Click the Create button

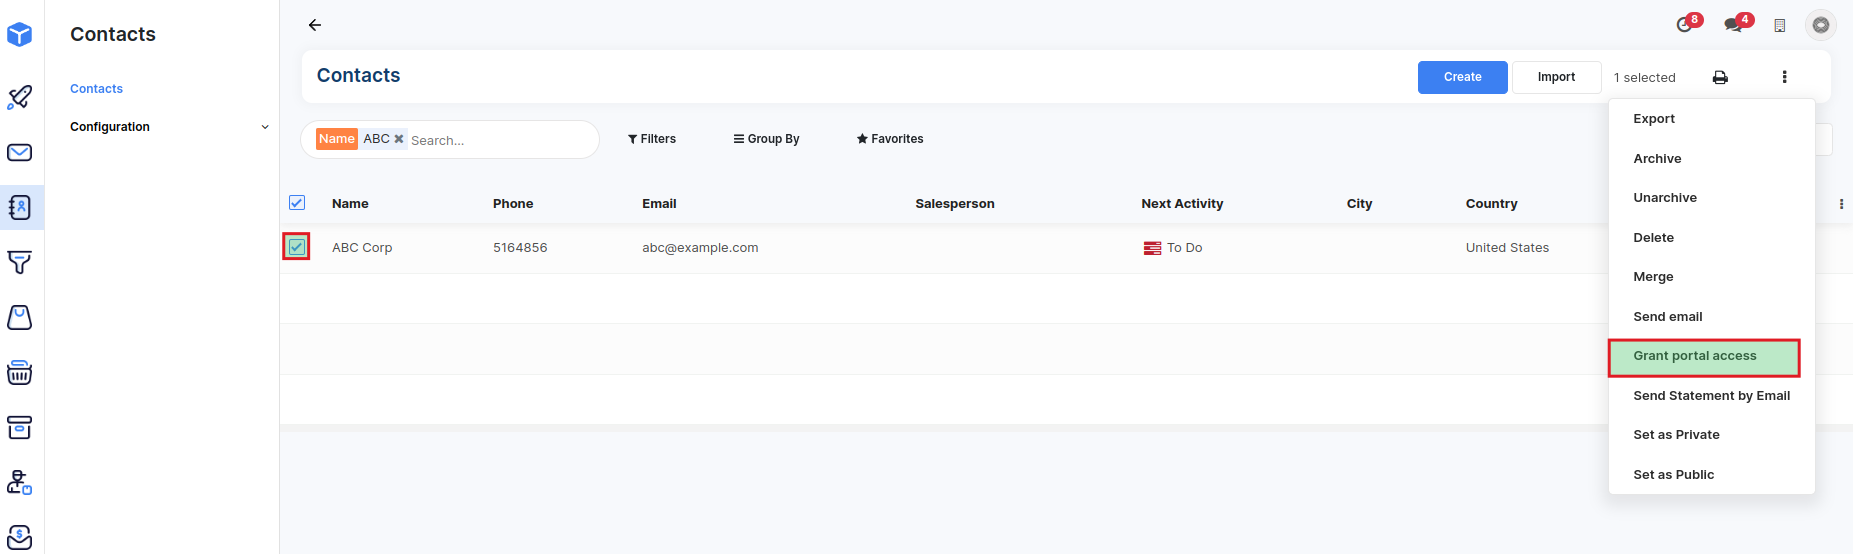1462,77
